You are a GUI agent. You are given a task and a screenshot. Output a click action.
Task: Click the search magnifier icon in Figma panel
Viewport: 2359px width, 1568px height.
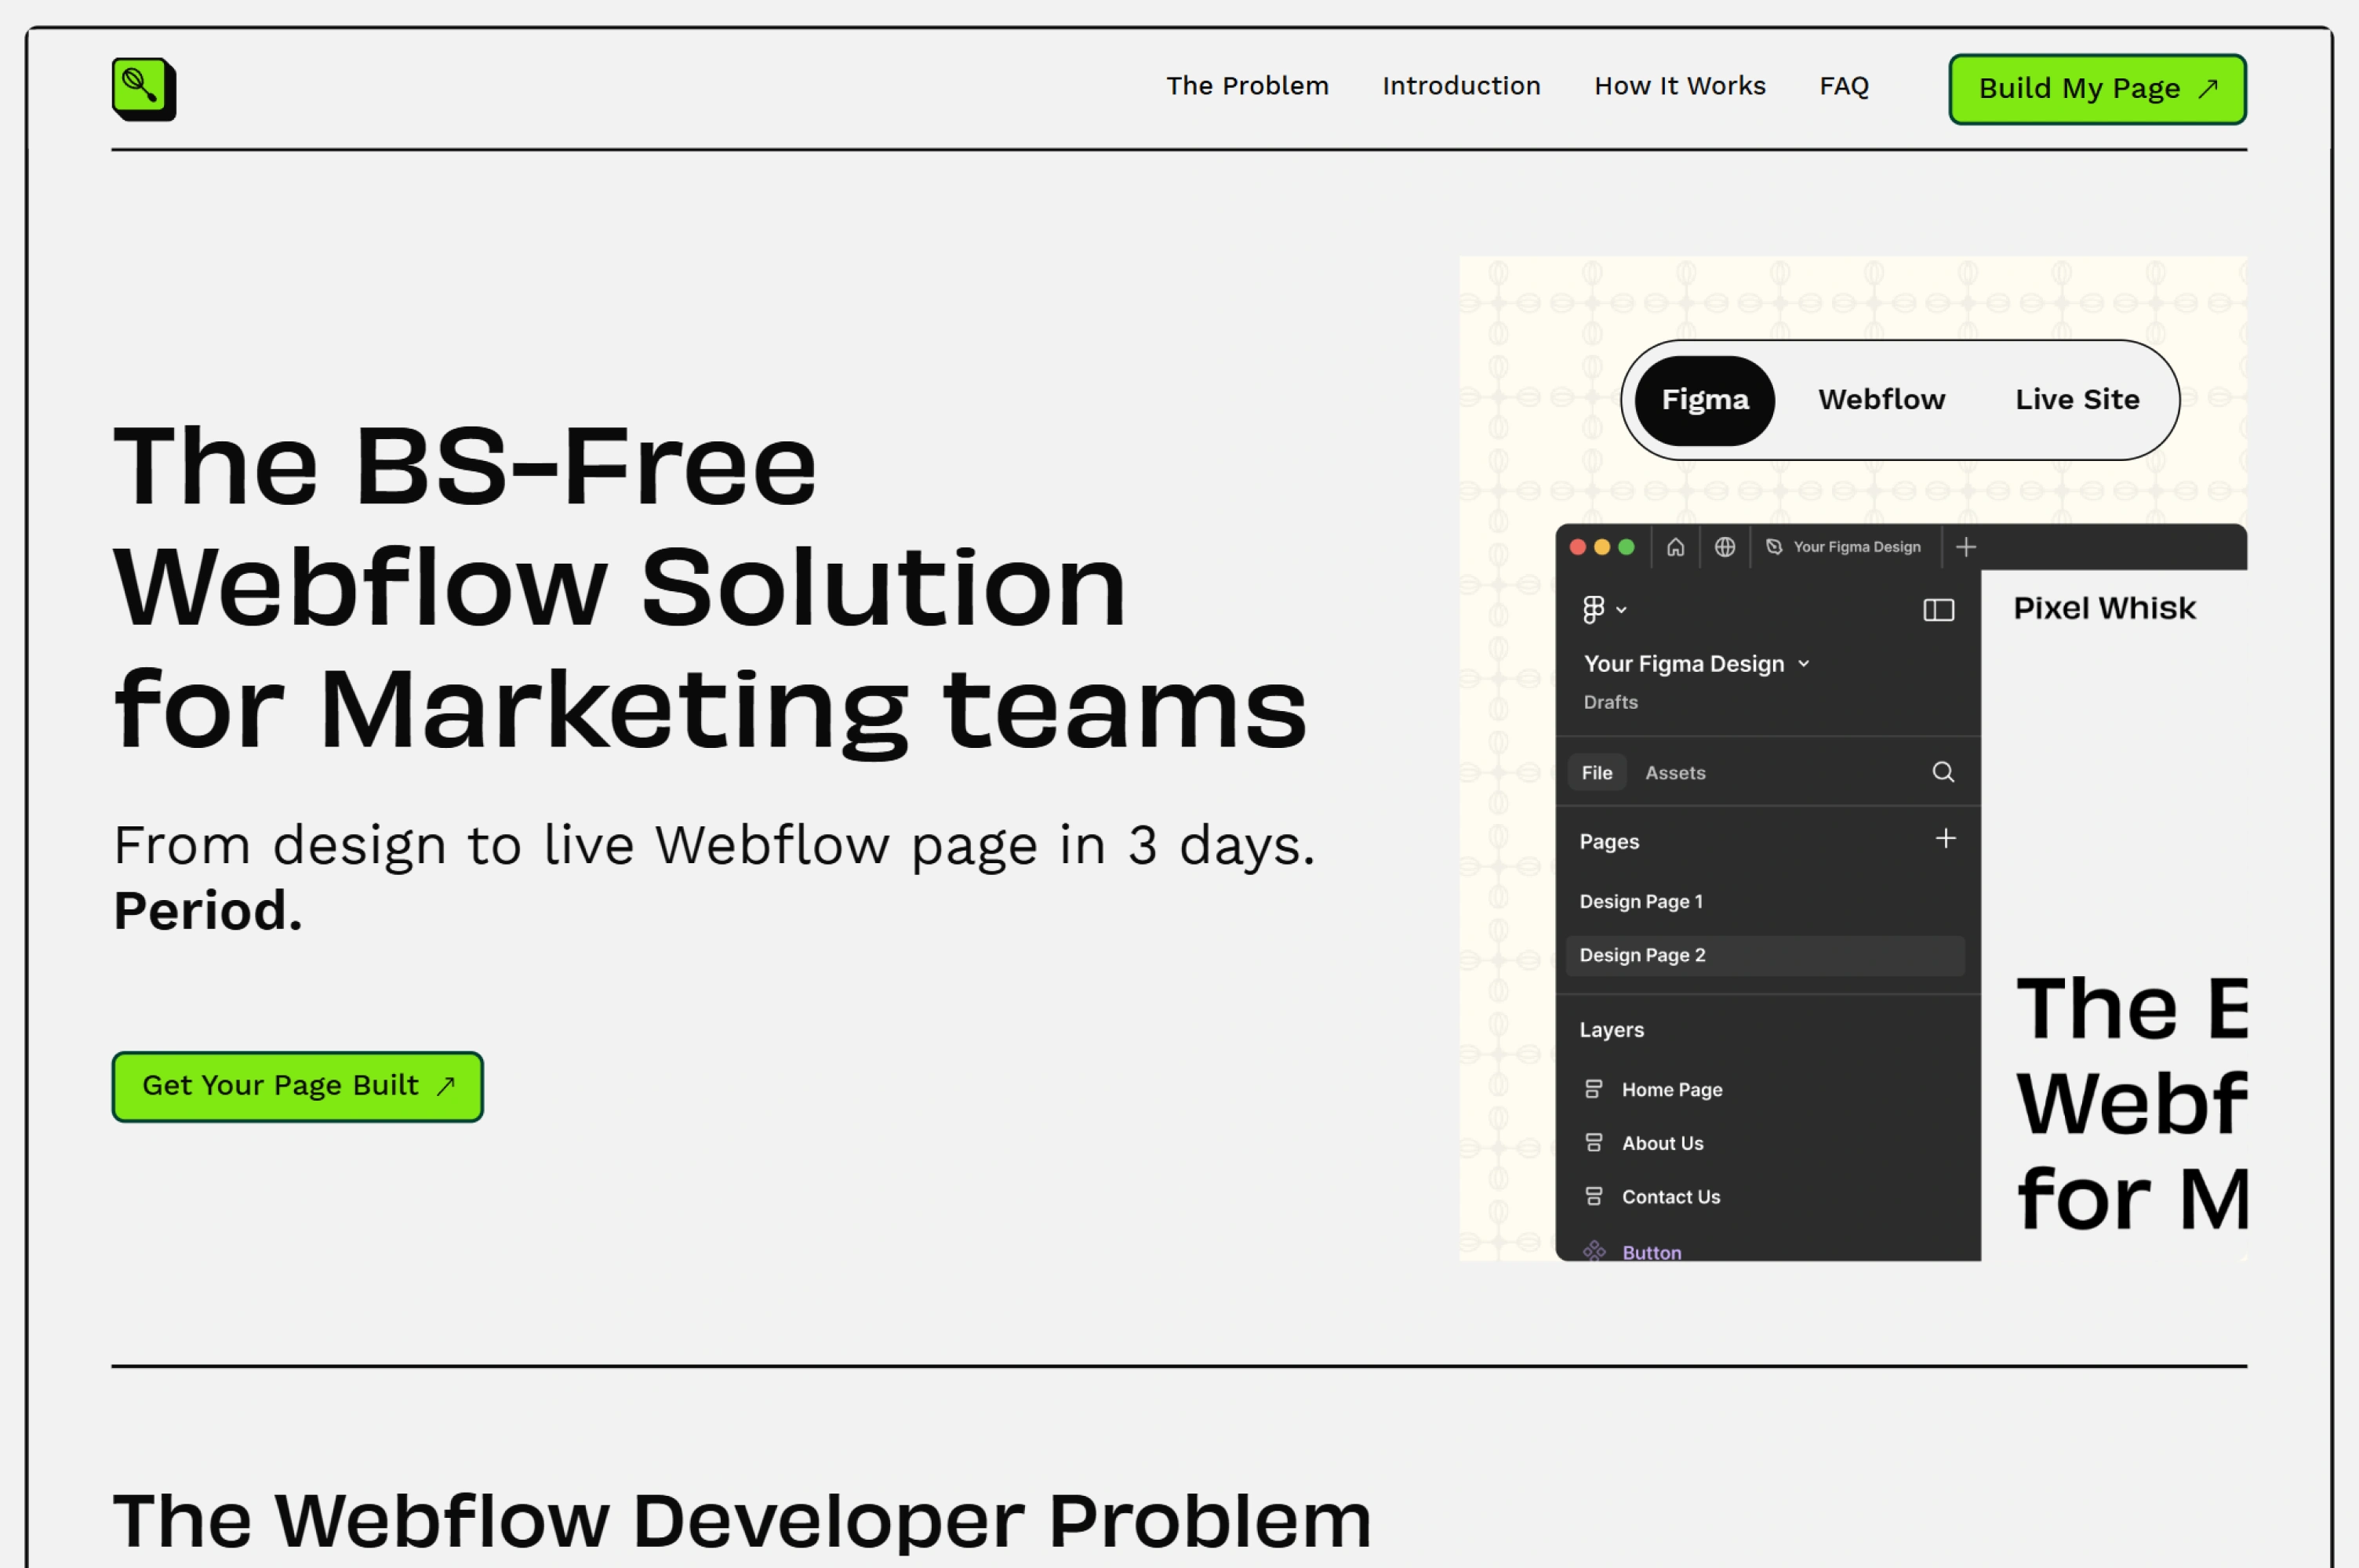(x=1942, y=772)
